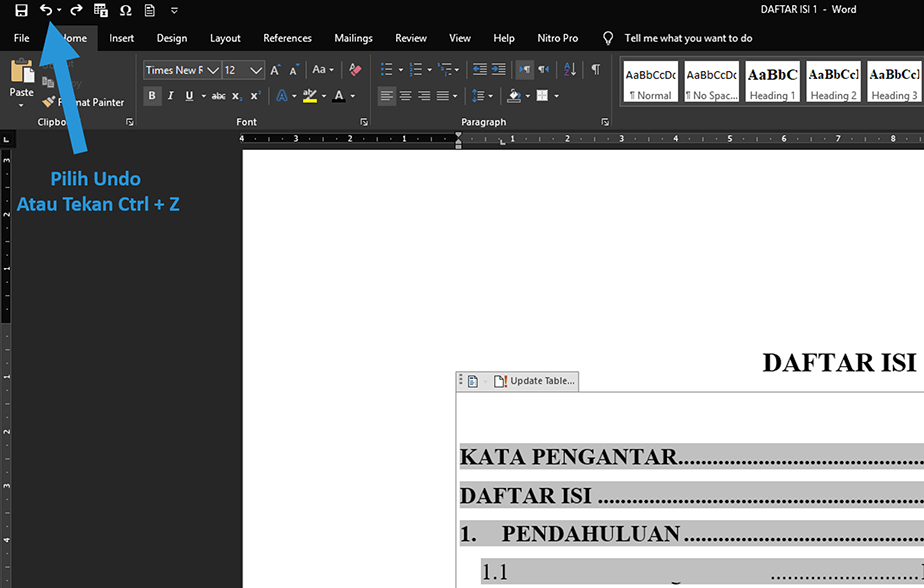Open the Font dialog launcher
The width and height of the screenshot is (924, 588).
tap(364, 122)
